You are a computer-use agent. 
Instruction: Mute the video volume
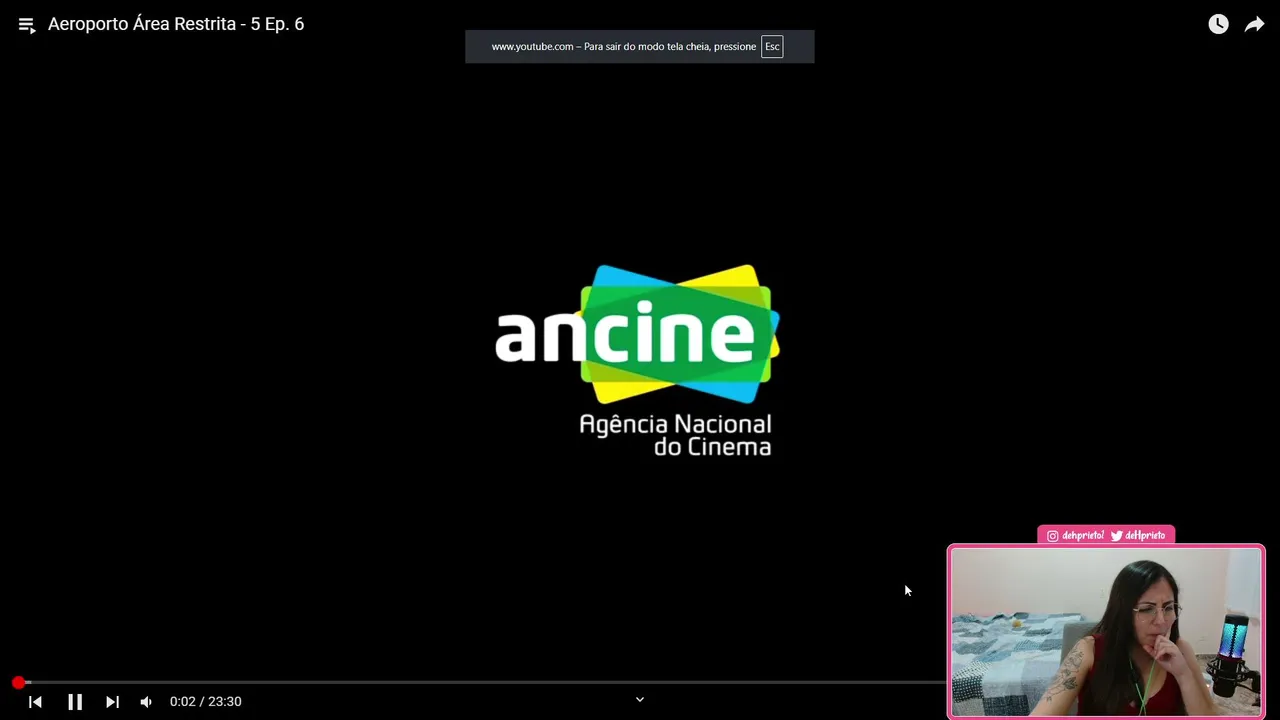click(146, 702)
